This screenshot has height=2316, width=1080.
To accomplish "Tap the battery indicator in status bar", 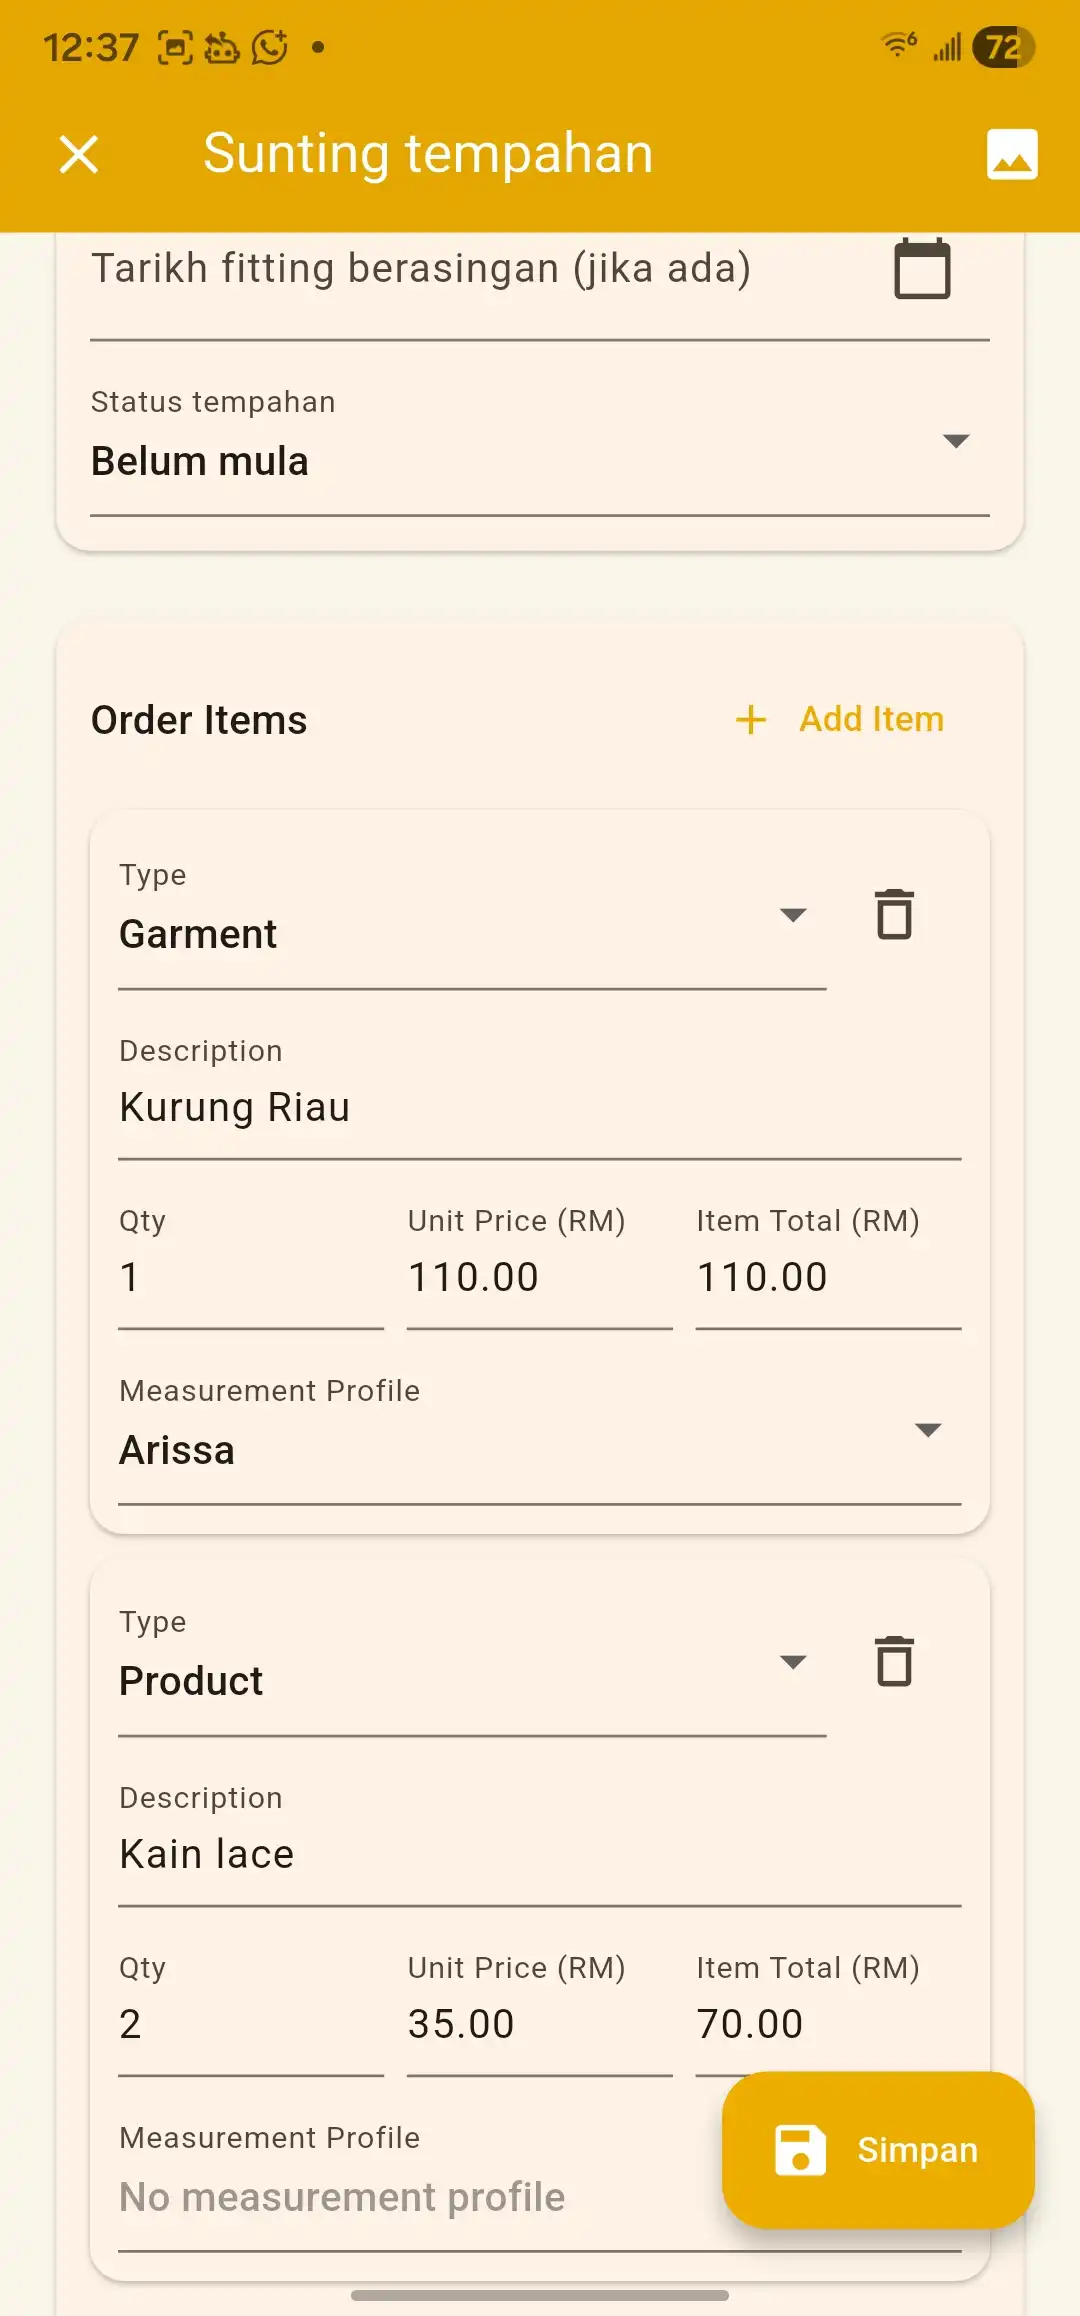I will (1005, 47).
